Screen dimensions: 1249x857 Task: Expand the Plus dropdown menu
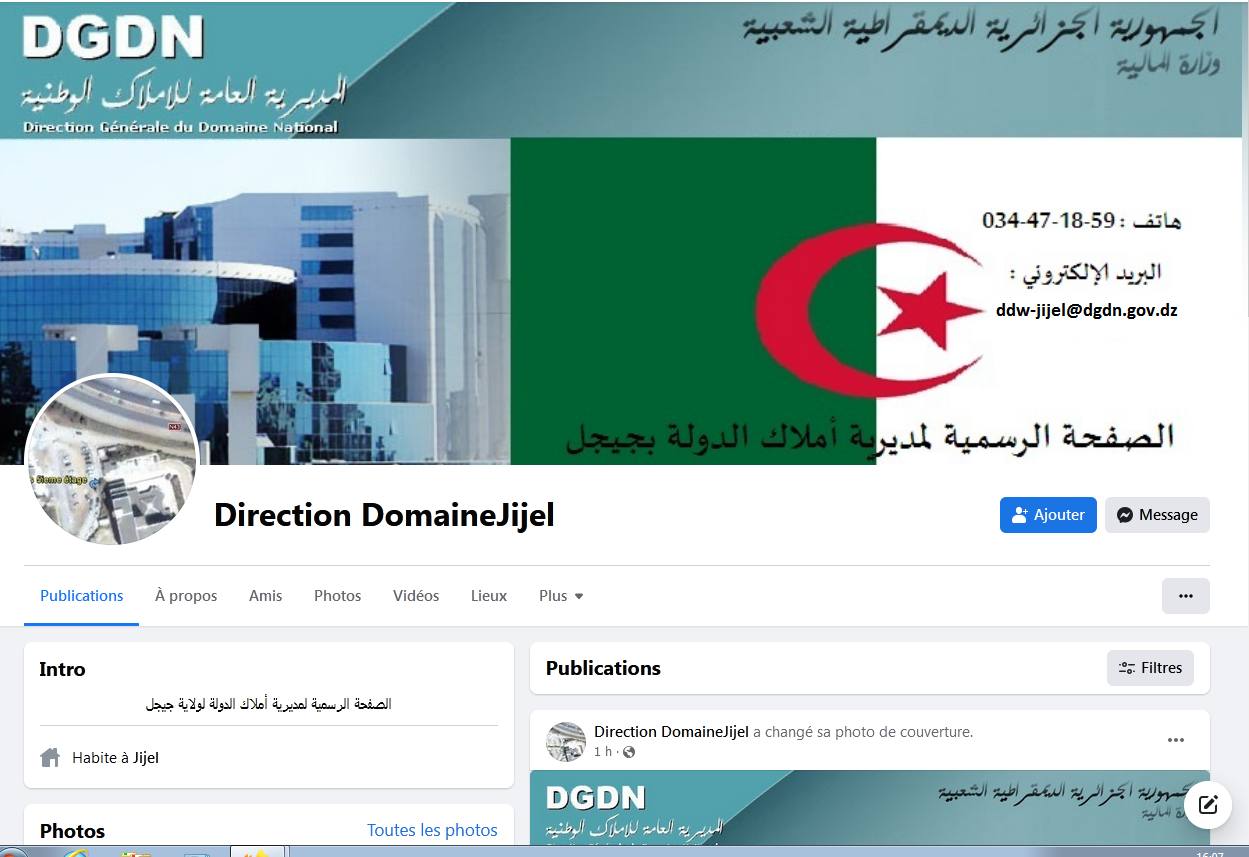[x=561, y=596]
